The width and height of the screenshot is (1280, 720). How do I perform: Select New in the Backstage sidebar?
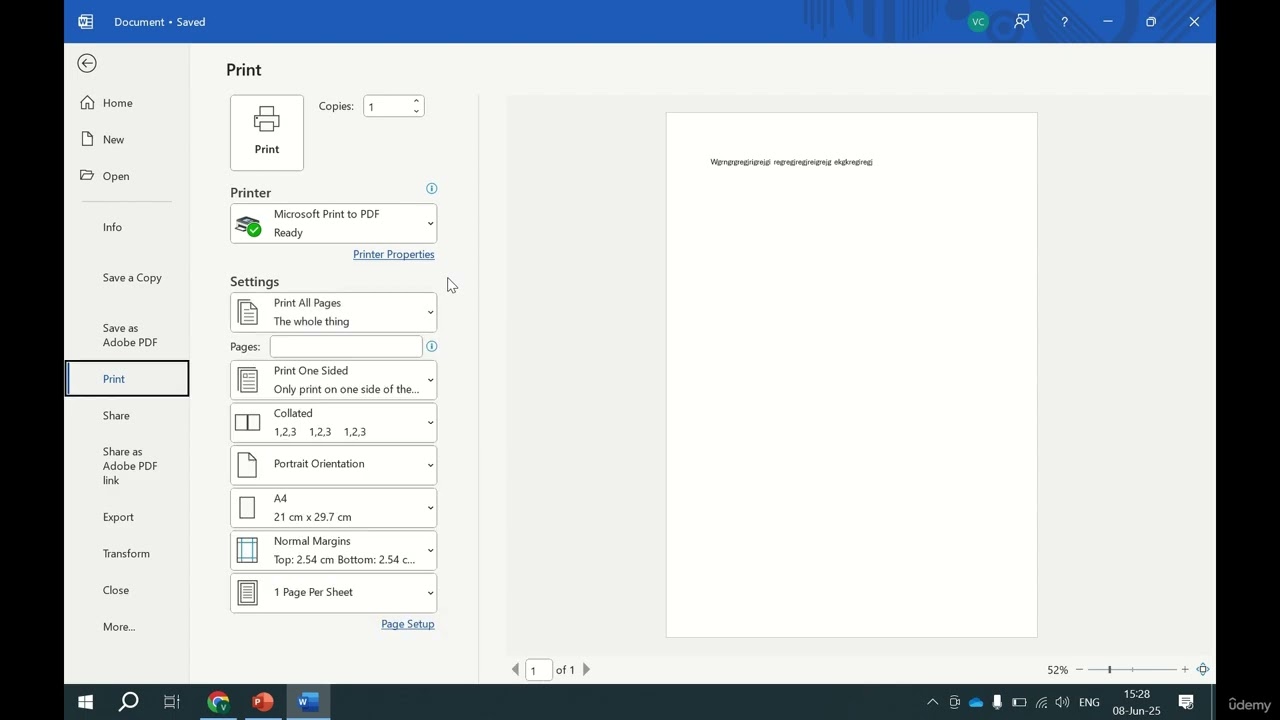(127, 140)
